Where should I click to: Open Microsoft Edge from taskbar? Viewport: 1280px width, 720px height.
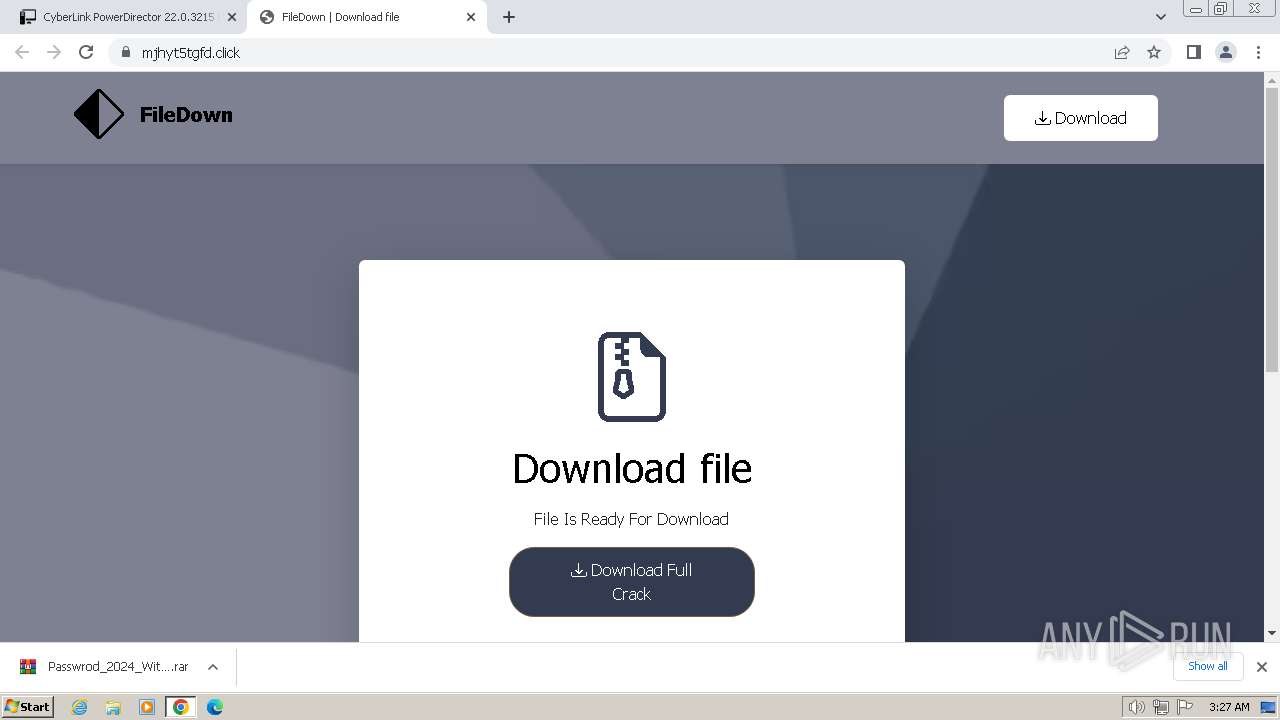click(215, 707)
